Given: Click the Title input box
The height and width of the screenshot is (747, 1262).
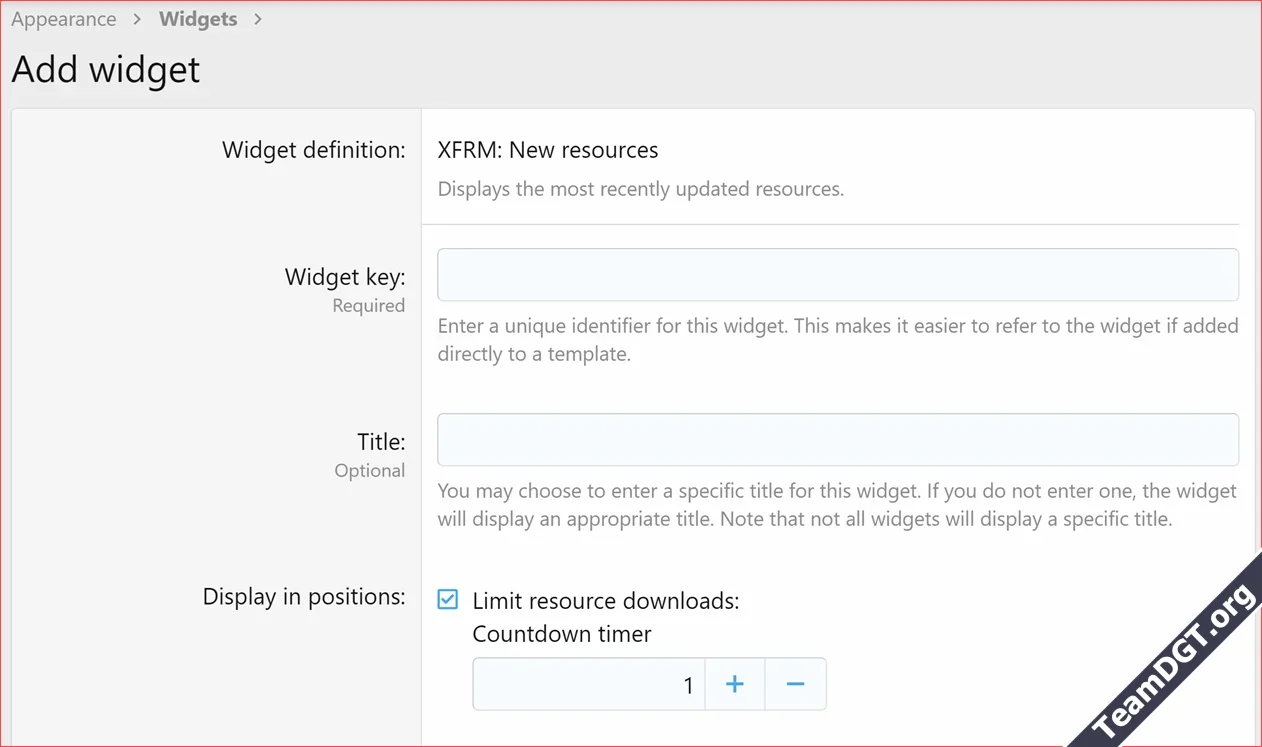Looking at the screenshot, I should click(x=838, y=439).
